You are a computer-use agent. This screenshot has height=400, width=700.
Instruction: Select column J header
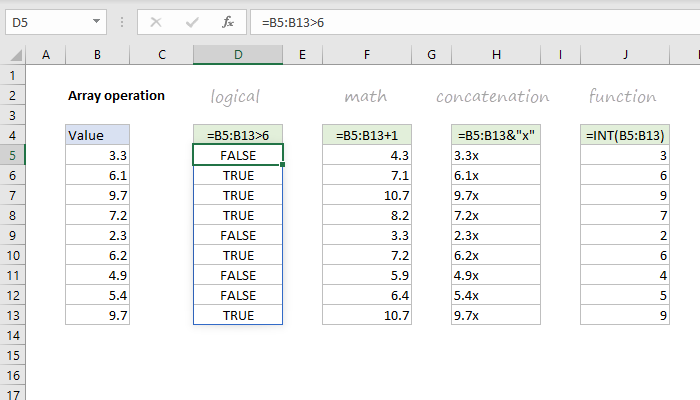624,53
